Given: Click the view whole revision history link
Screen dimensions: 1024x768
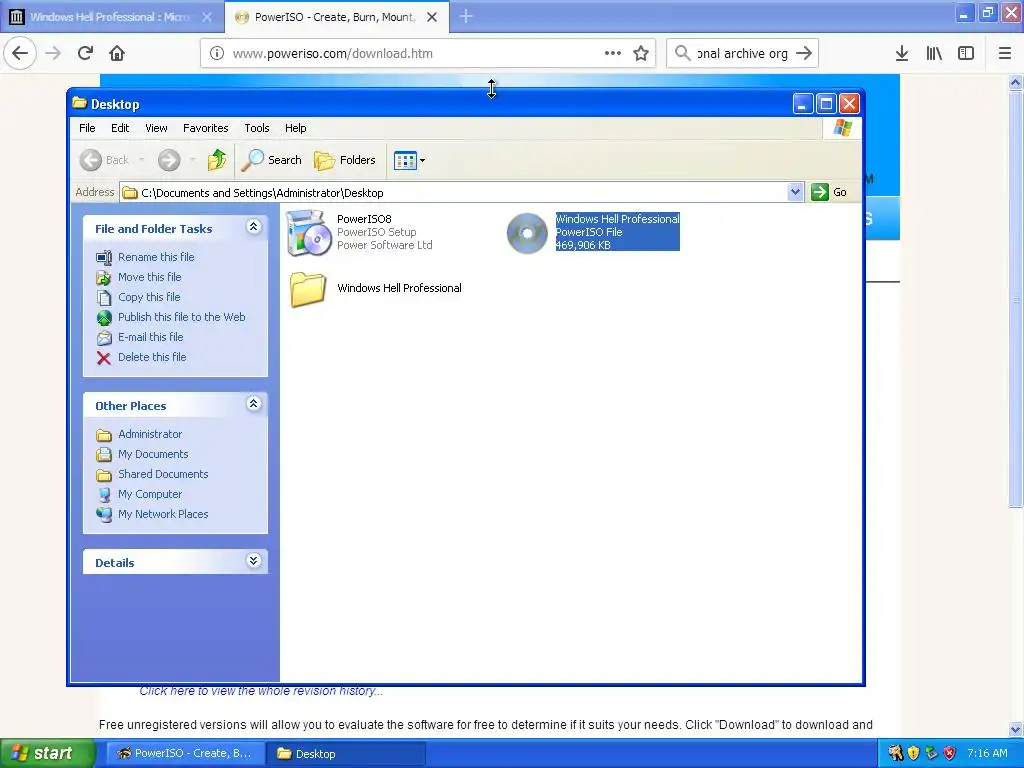Looking at the screenshot, I should click(x=261, y=691).
